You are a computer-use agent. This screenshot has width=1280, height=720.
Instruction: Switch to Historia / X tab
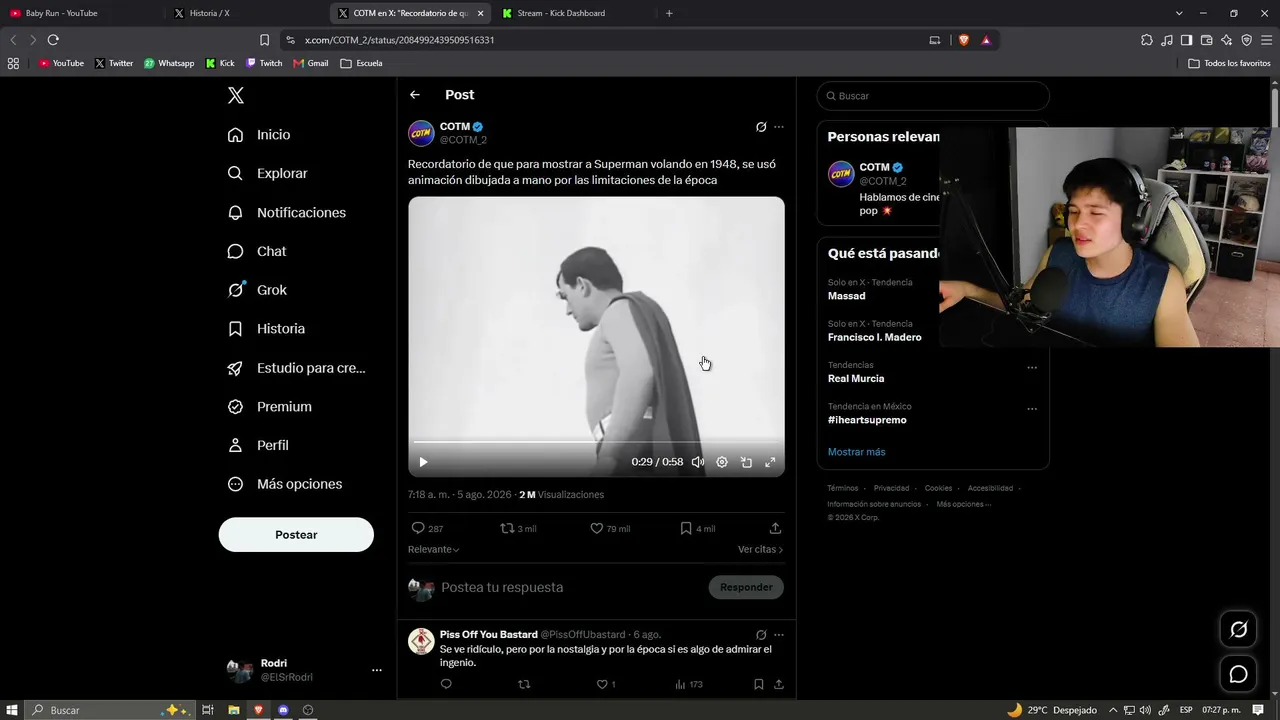pyautogui.click(x=245, y=13)
